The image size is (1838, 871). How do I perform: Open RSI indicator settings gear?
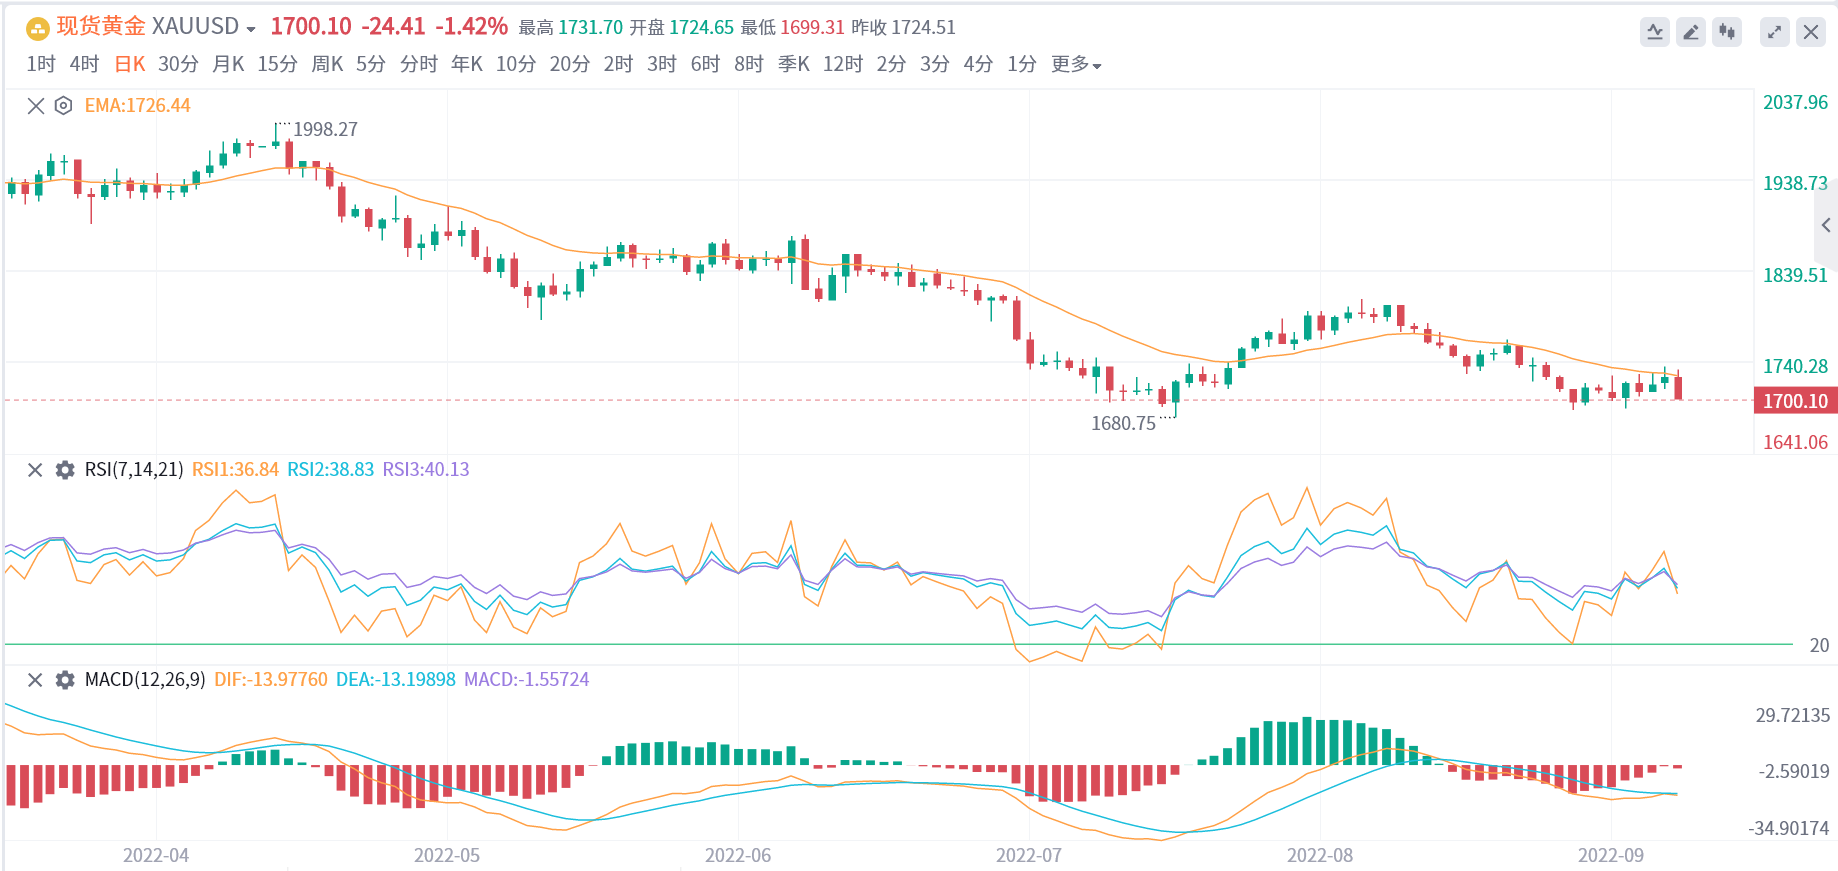(65, 470)
